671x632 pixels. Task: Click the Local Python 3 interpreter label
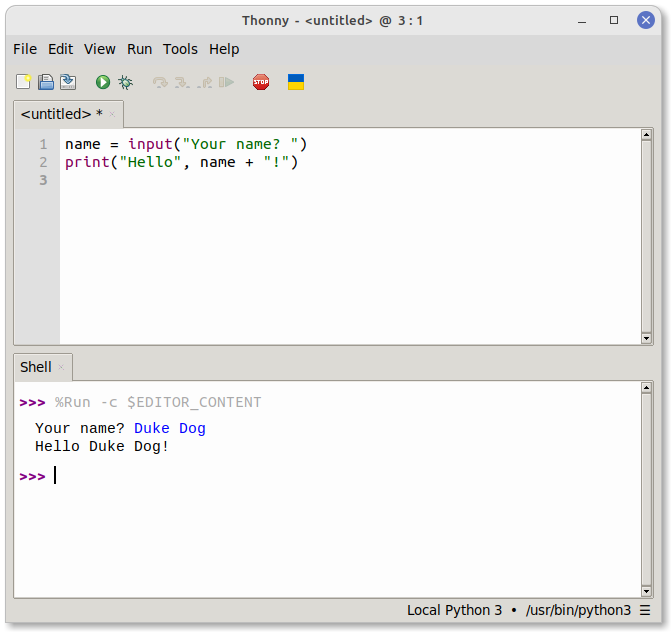point(454,610)
